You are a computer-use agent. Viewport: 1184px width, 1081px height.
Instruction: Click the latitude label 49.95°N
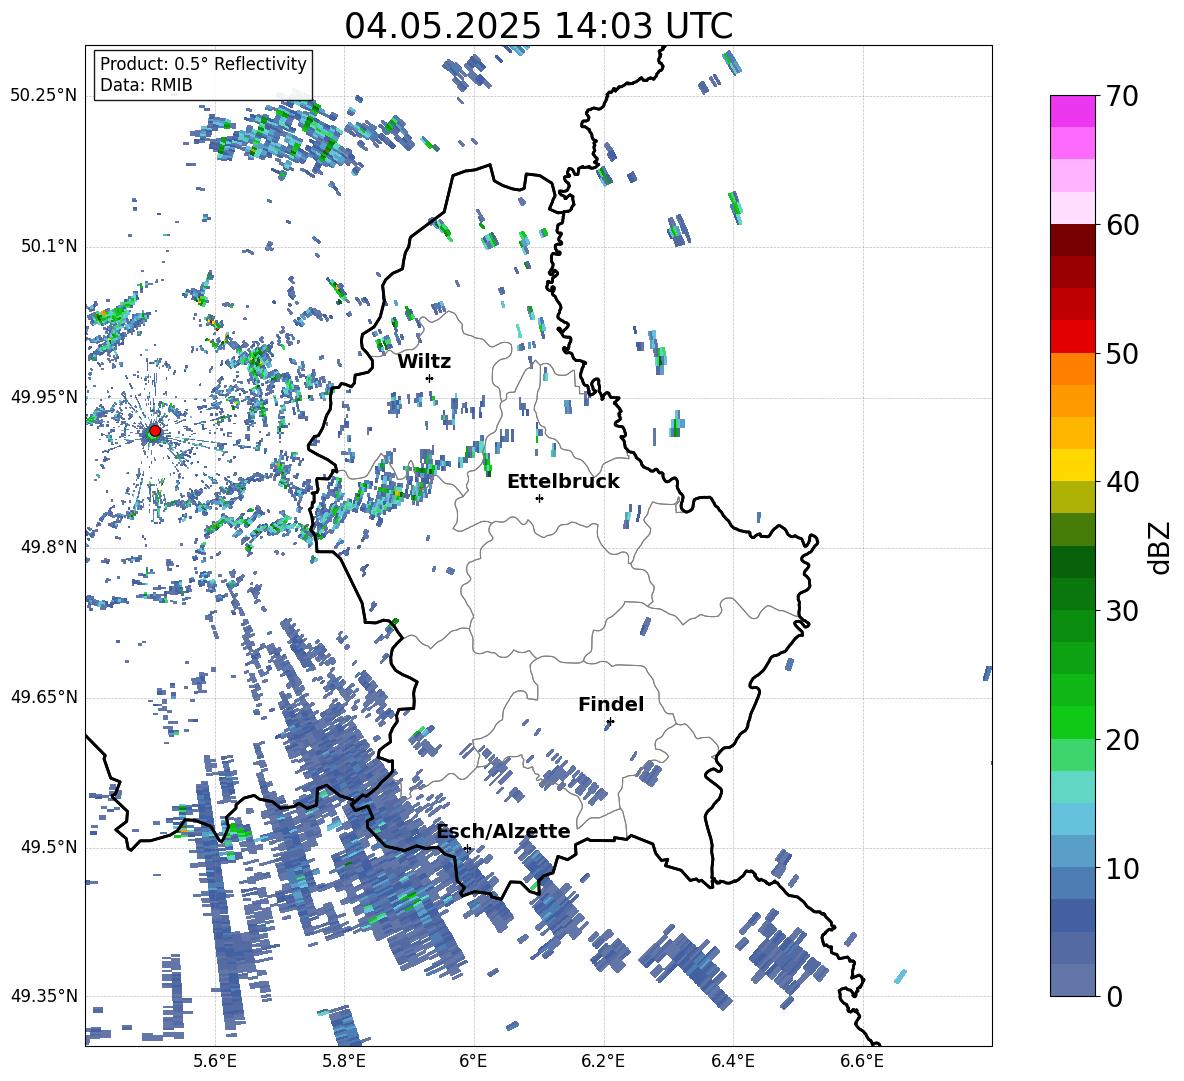click(44, 396)
